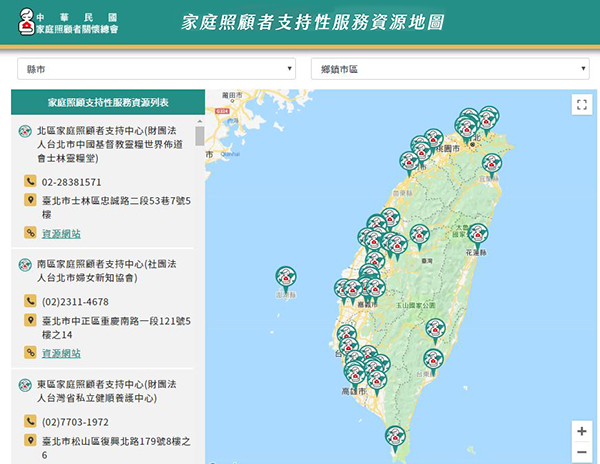The width and height of the screenshot is (600, 464).
Task: Click address pin icon for 南區 center
Action: pyautogui.click(x=30, y=321)
